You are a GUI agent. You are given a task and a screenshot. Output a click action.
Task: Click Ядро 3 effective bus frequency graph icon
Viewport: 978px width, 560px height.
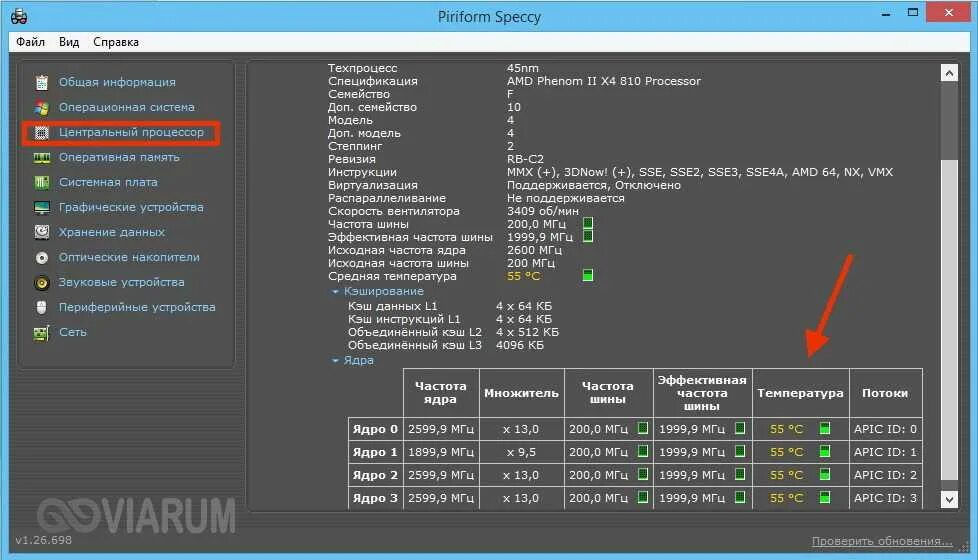tap(740, 498)
